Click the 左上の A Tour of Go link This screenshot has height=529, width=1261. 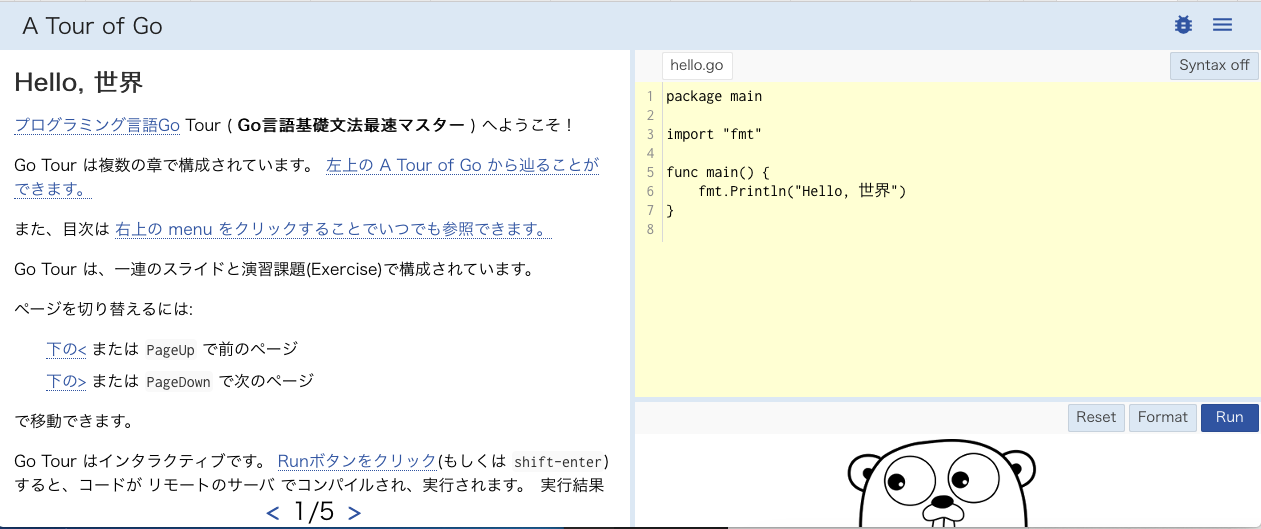(306, 177)
